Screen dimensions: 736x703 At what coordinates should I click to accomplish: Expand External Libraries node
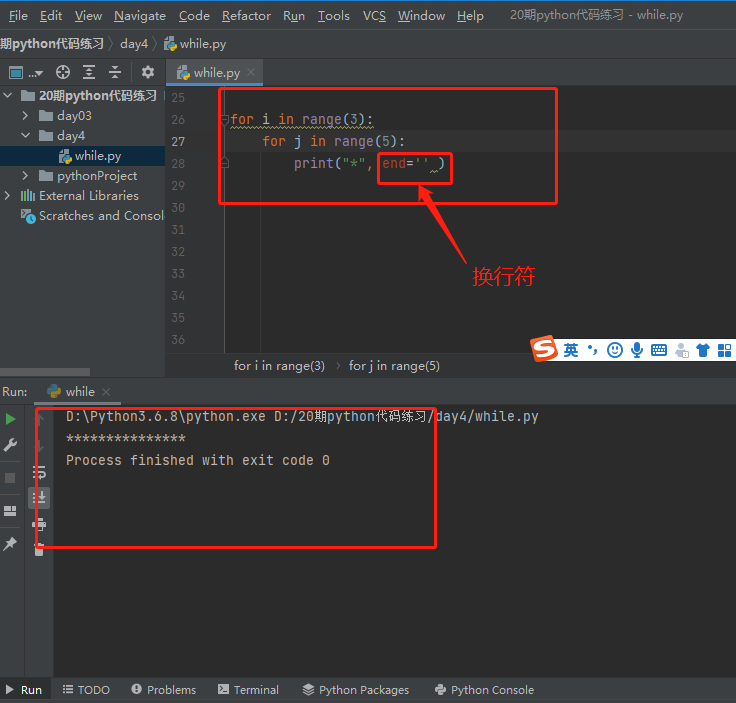click(x=9, y=196)
